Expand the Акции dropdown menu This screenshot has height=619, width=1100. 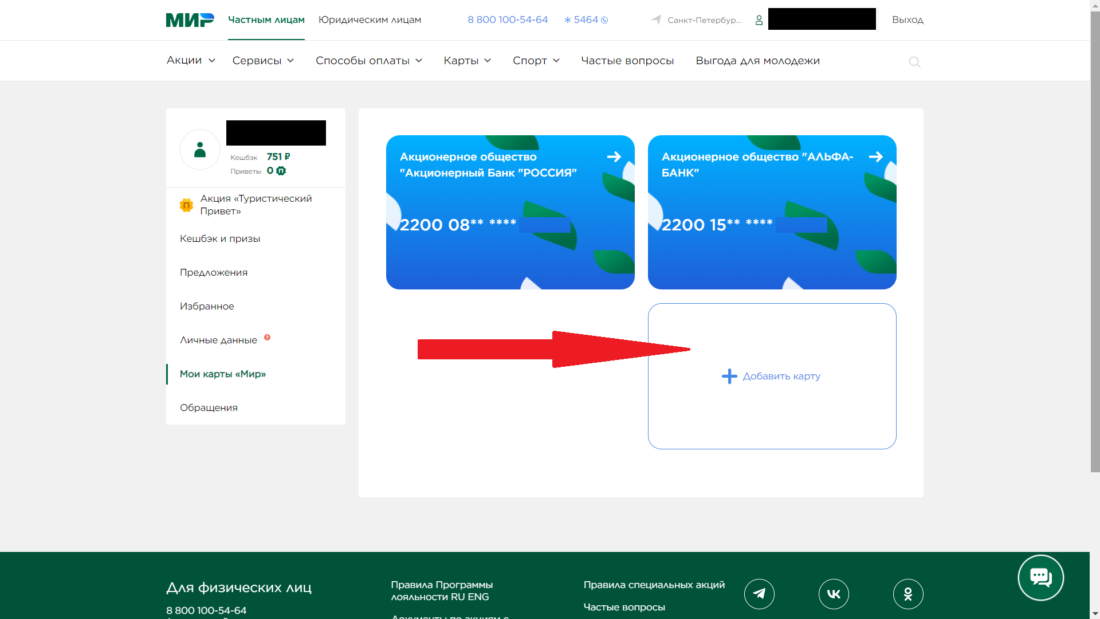click(x=191, y=61)
